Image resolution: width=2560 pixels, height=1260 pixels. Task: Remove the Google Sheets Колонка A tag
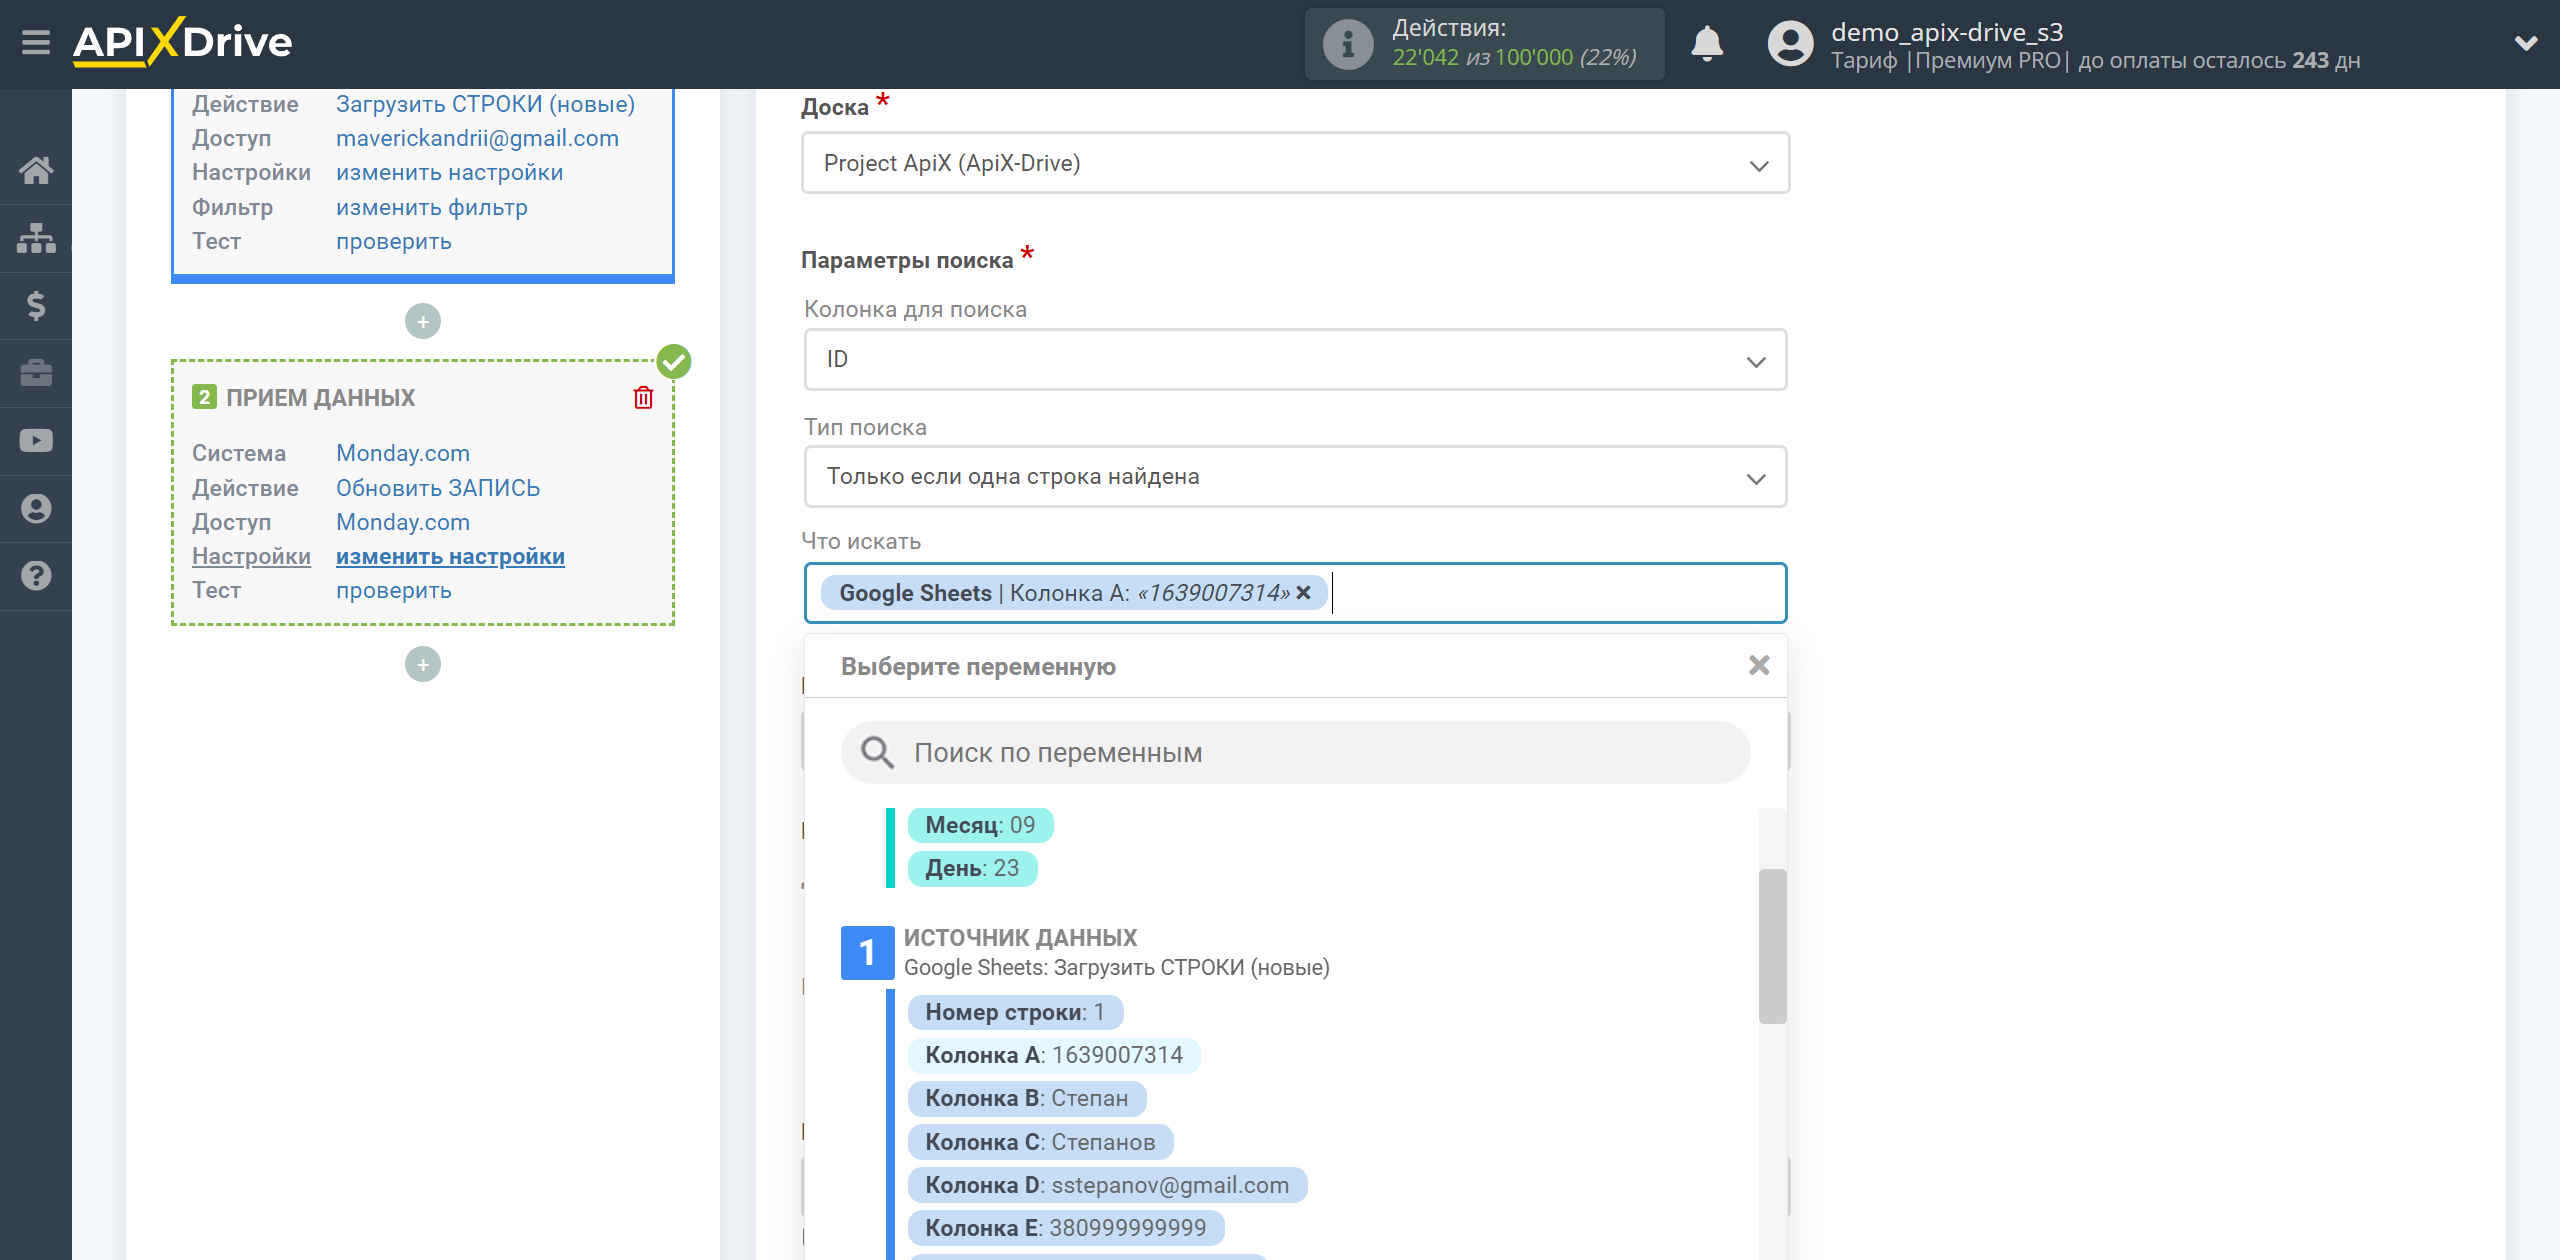click(x=1303, y=593)
